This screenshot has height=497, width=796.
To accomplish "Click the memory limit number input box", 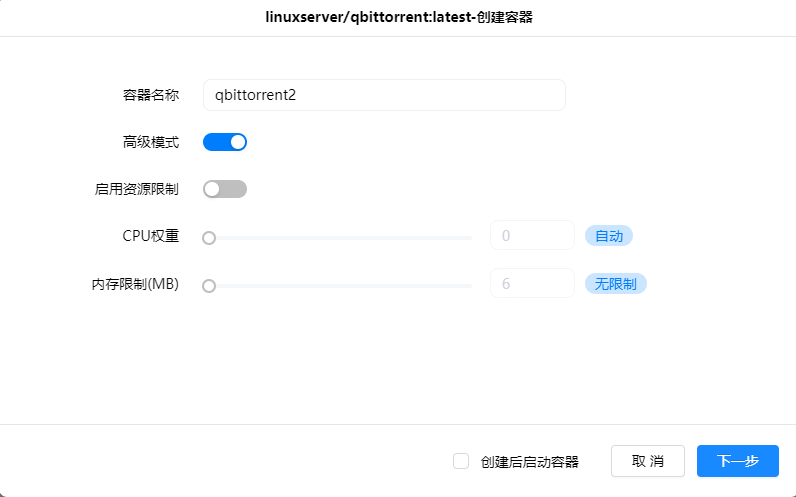I will pyautogui.click(x=532, y=284).
